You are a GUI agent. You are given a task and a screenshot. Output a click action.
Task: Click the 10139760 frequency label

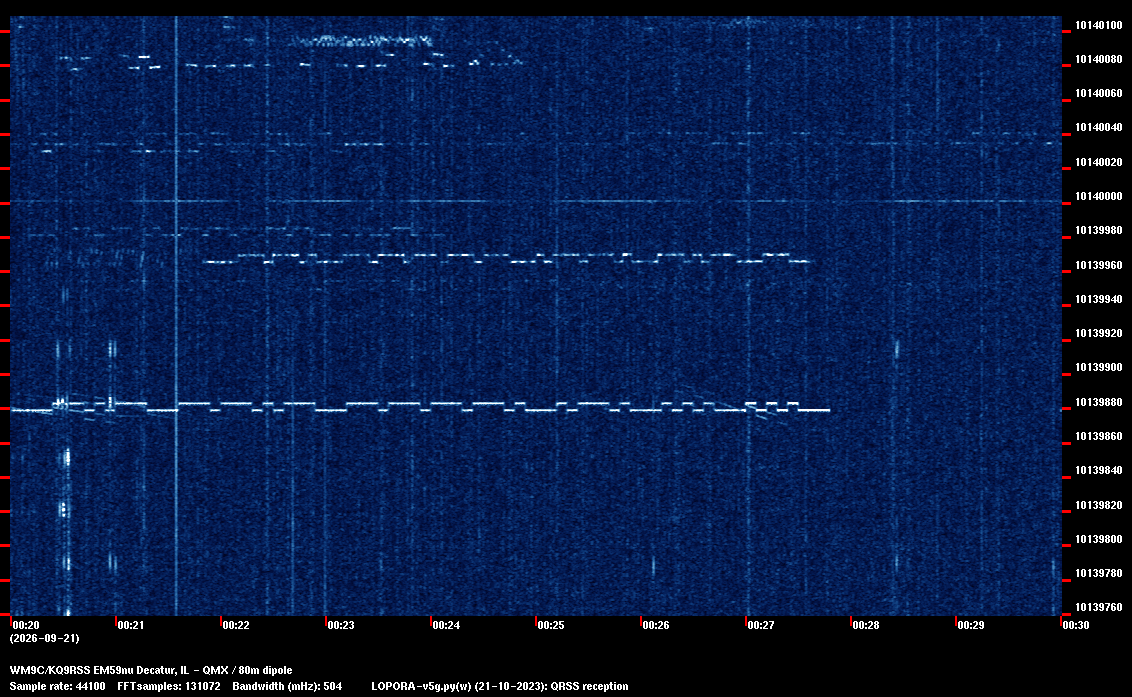pos(1099,607)
